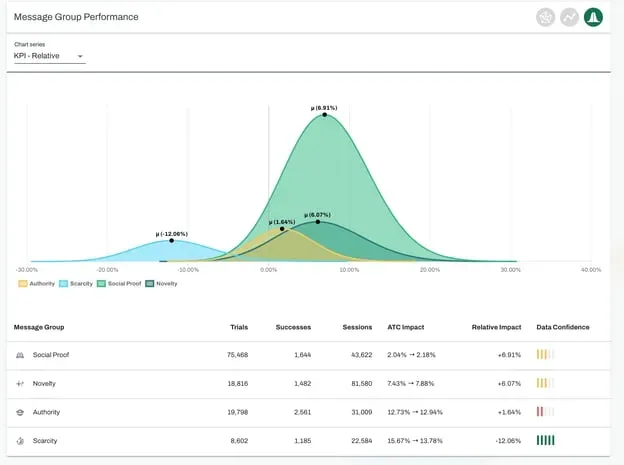Viewport: 624px width, 465px height.
Task: Switch to the line trend chart view
Action: click(x=569, y=18)
